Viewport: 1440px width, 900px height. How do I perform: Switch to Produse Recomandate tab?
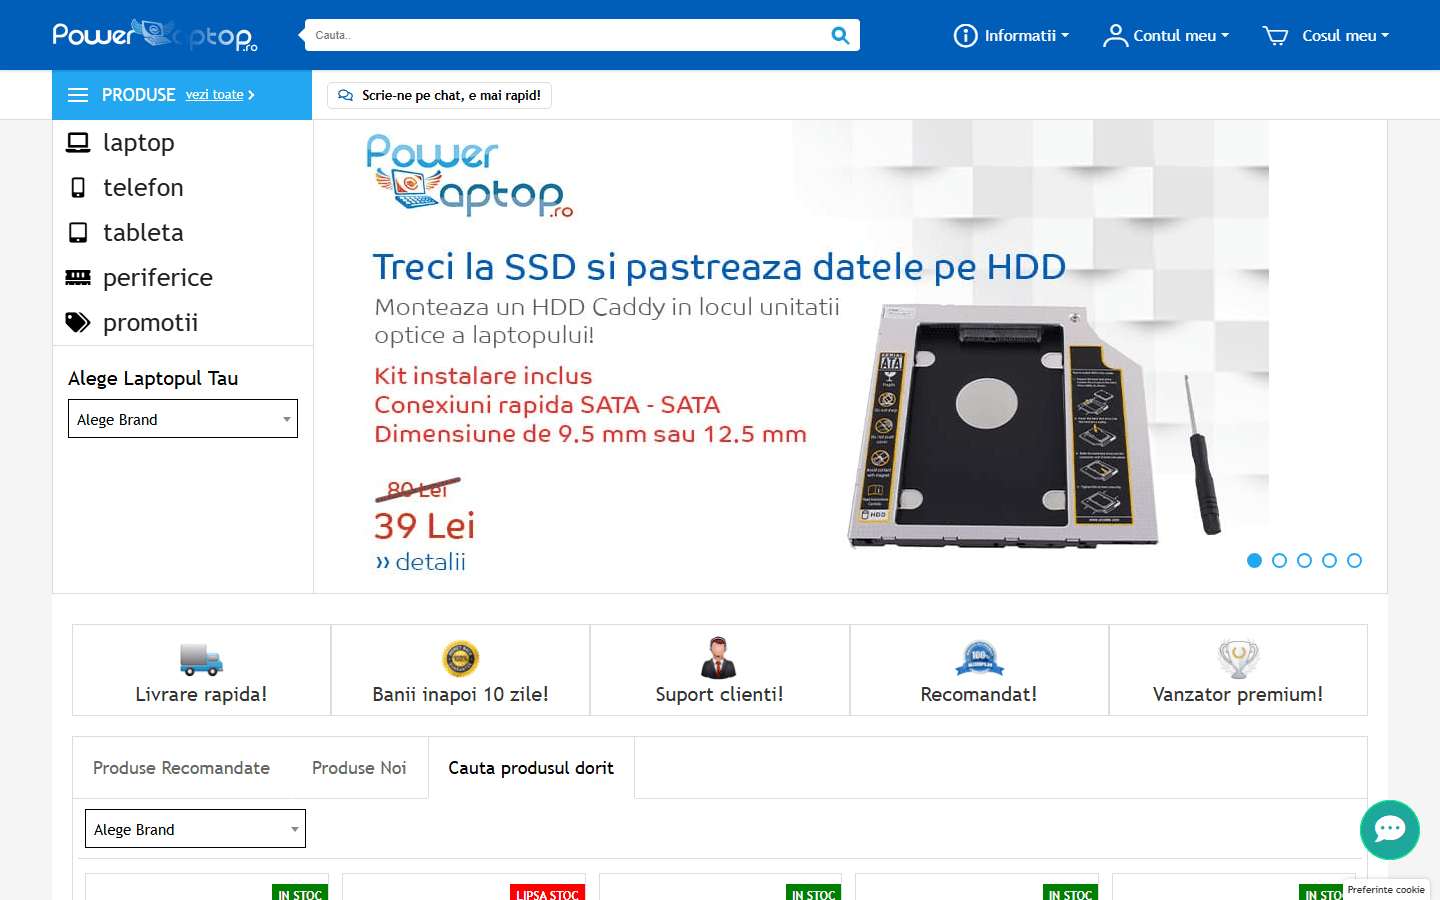(181, 768)
